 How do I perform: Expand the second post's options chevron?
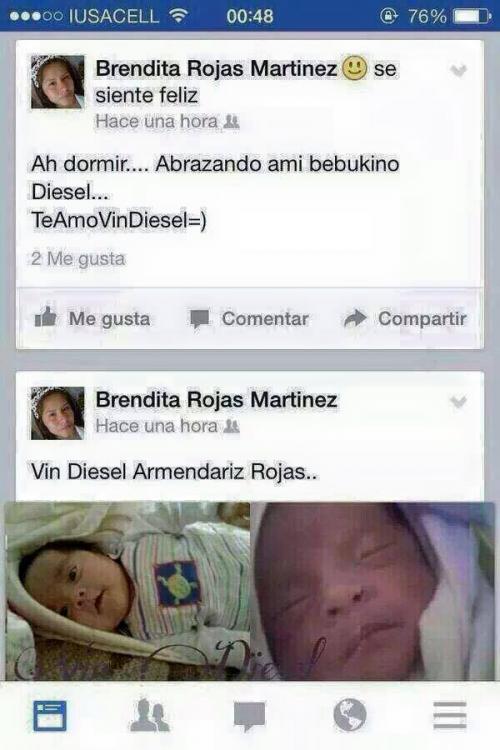pyautogui.click(x=458, y=402)
